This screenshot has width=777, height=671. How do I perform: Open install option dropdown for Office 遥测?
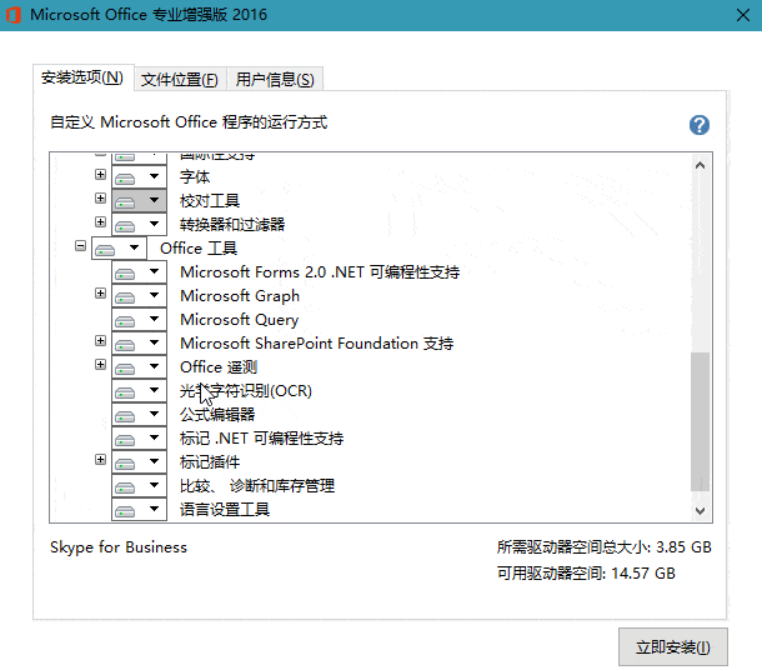pyautogui.click(x=139, y=367)
